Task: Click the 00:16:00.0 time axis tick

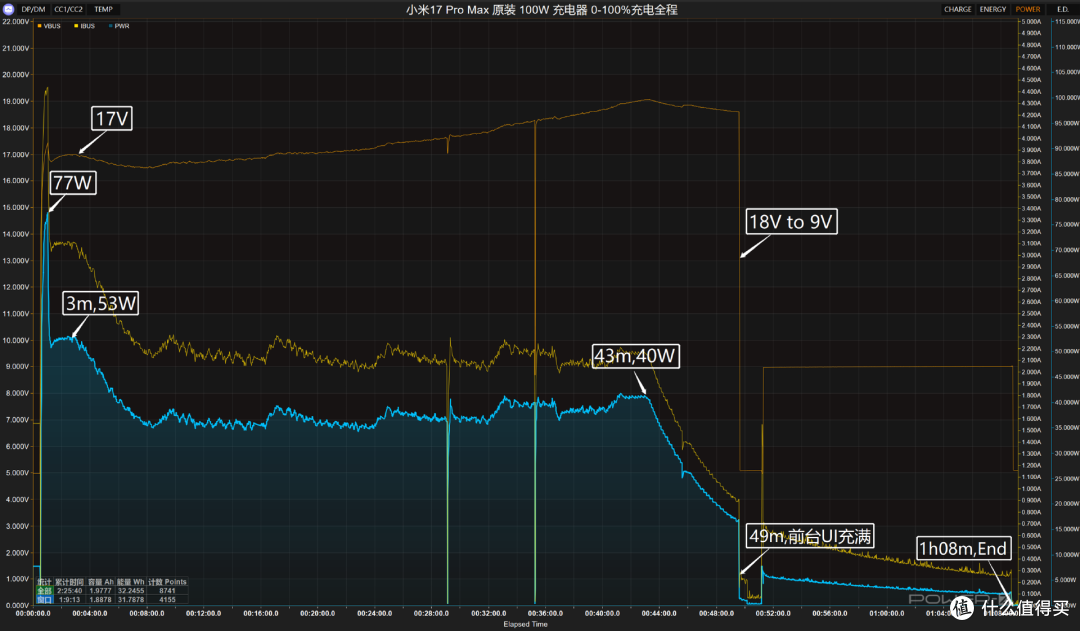Action: [x=260, y=613]
